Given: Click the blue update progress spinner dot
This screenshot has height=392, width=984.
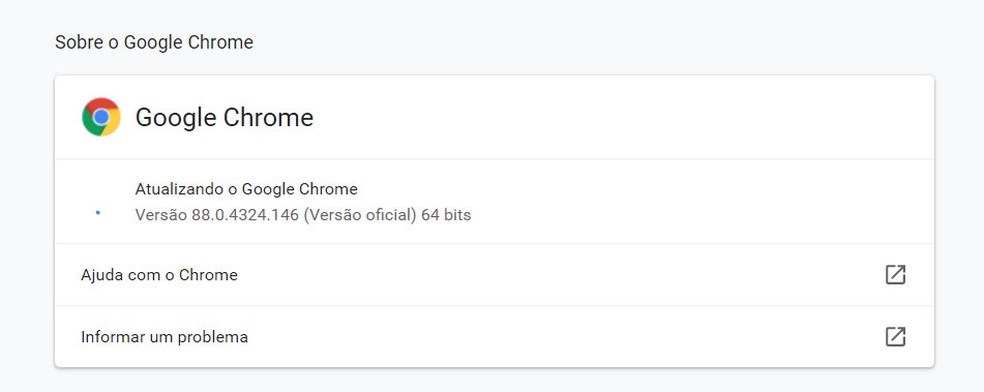Looking at the screenshot, I should click(x=97, y=213).
